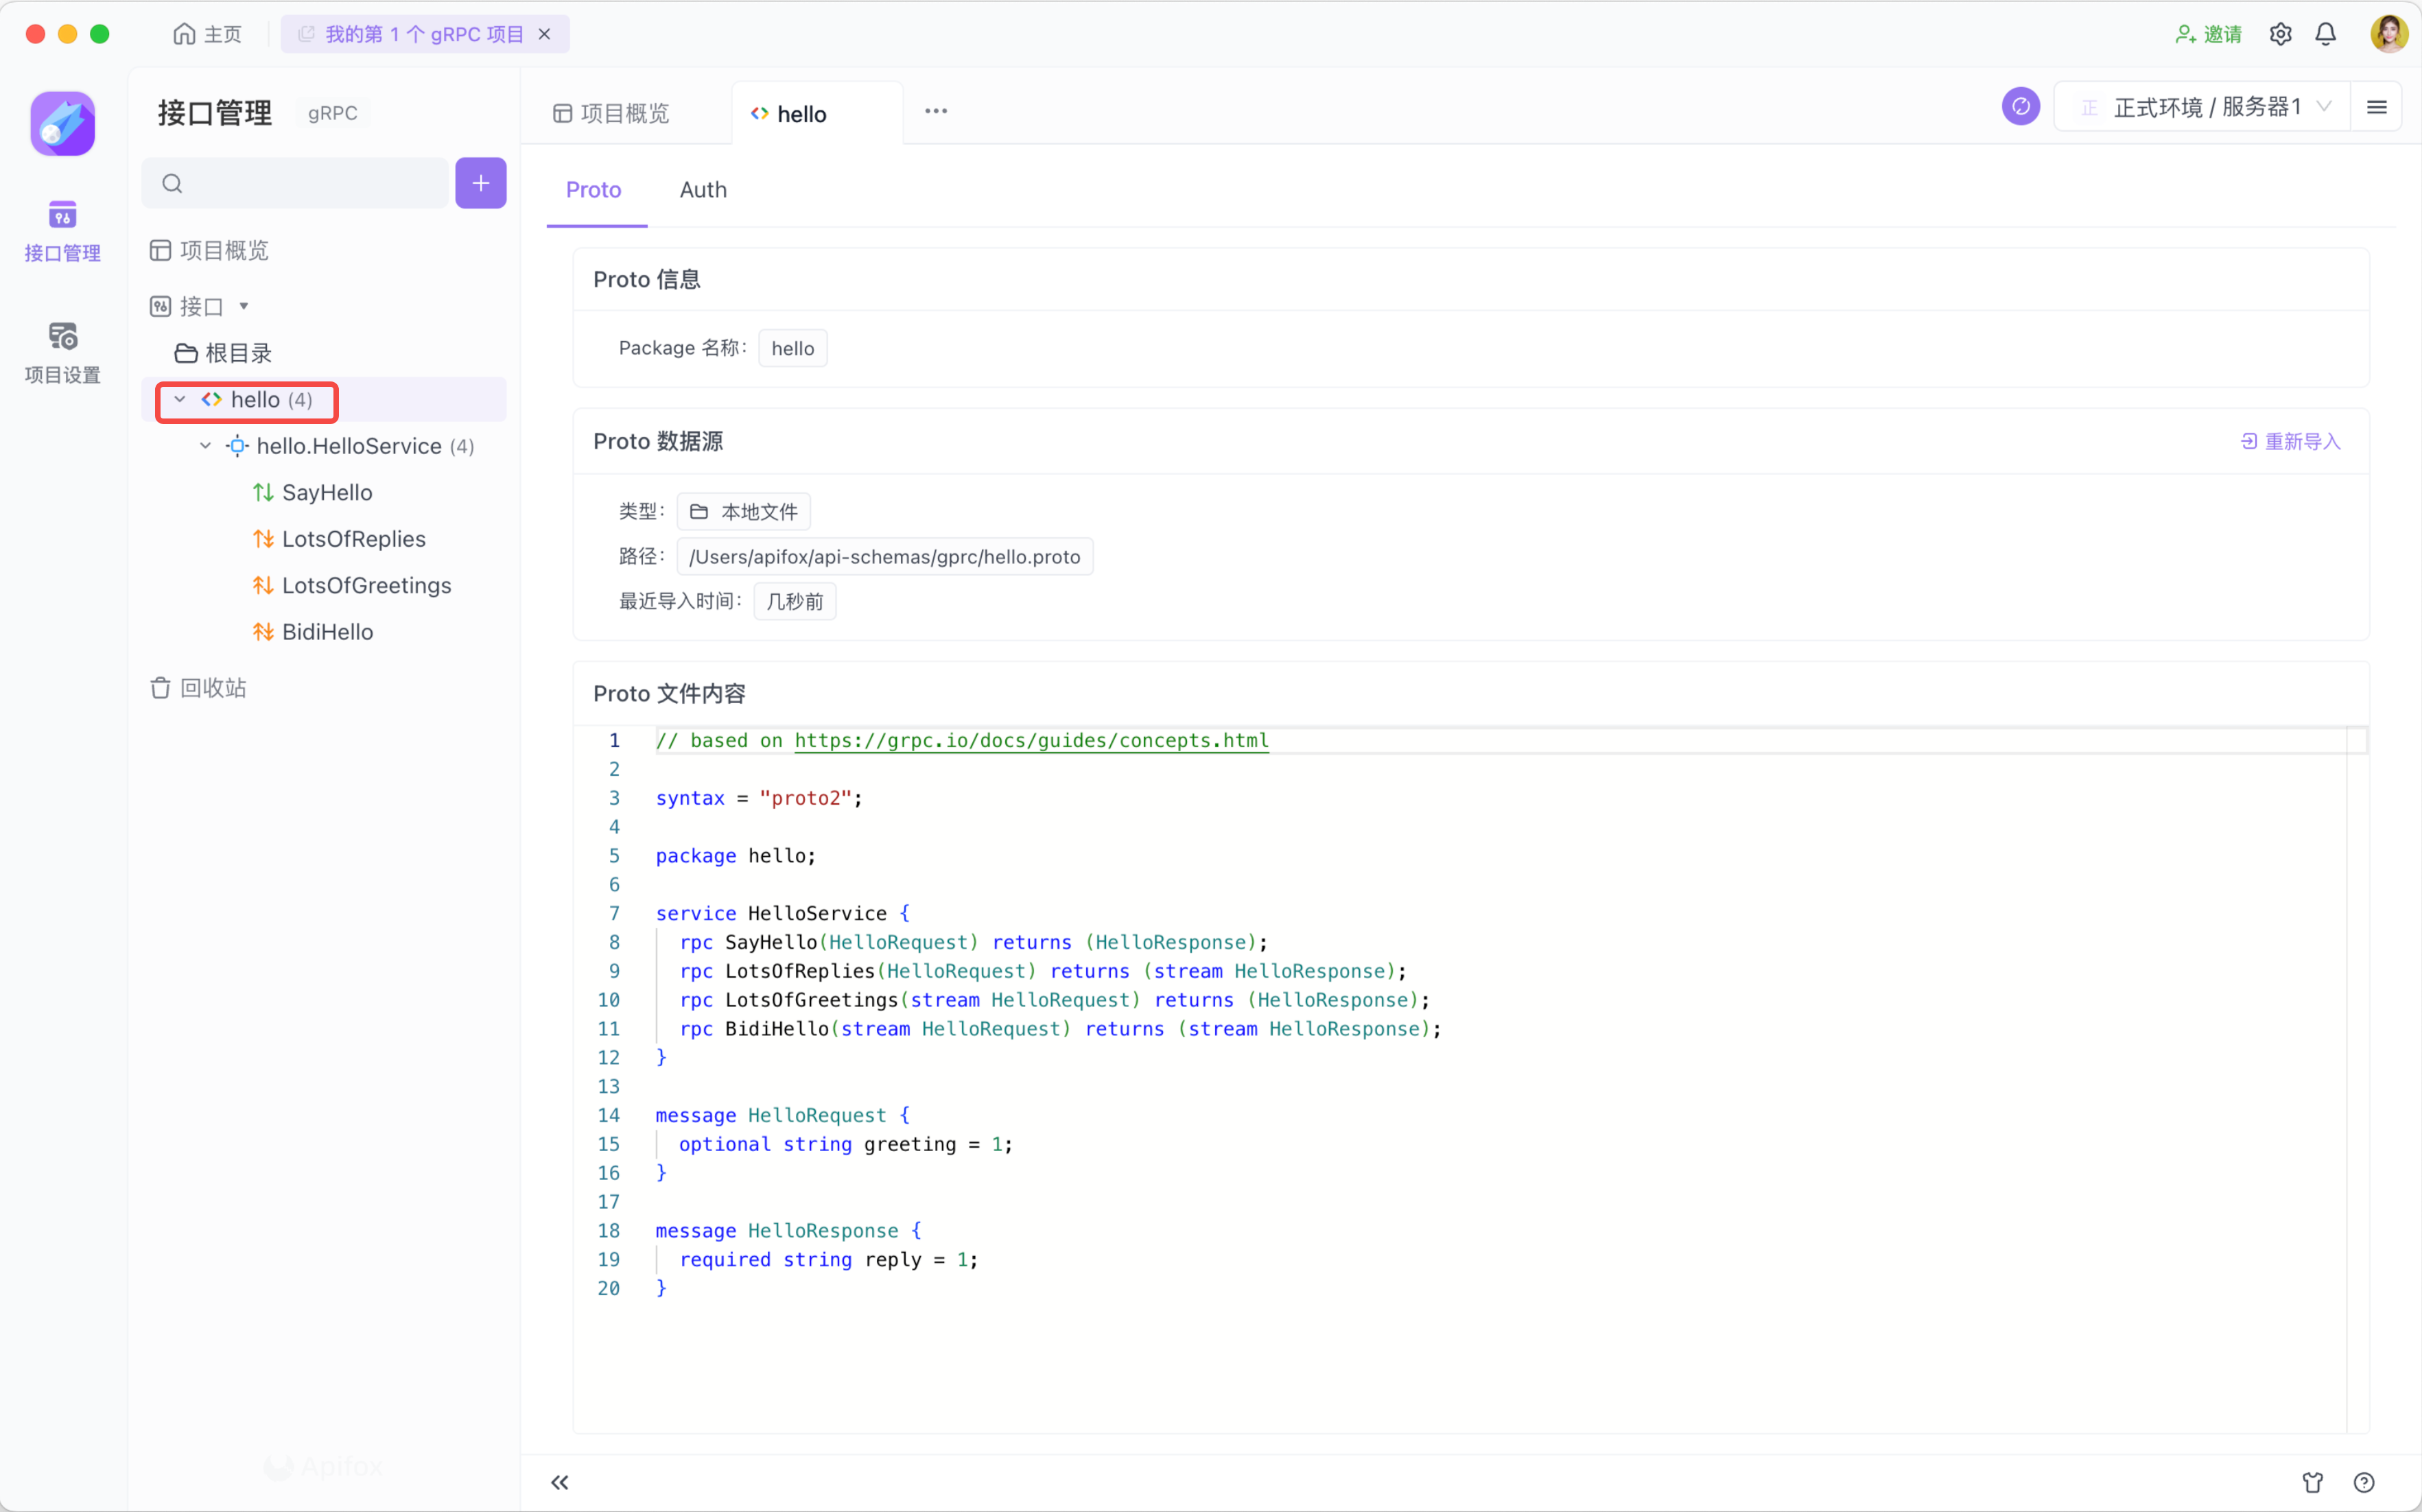Collapse the hello proto tree node

click(x=180, y=400)
